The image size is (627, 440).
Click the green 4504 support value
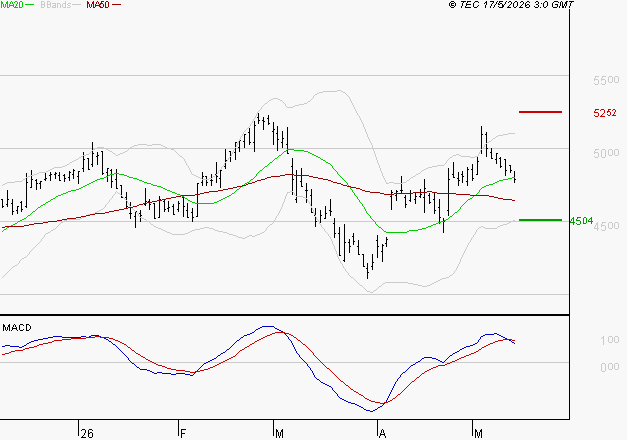(581, 221)
